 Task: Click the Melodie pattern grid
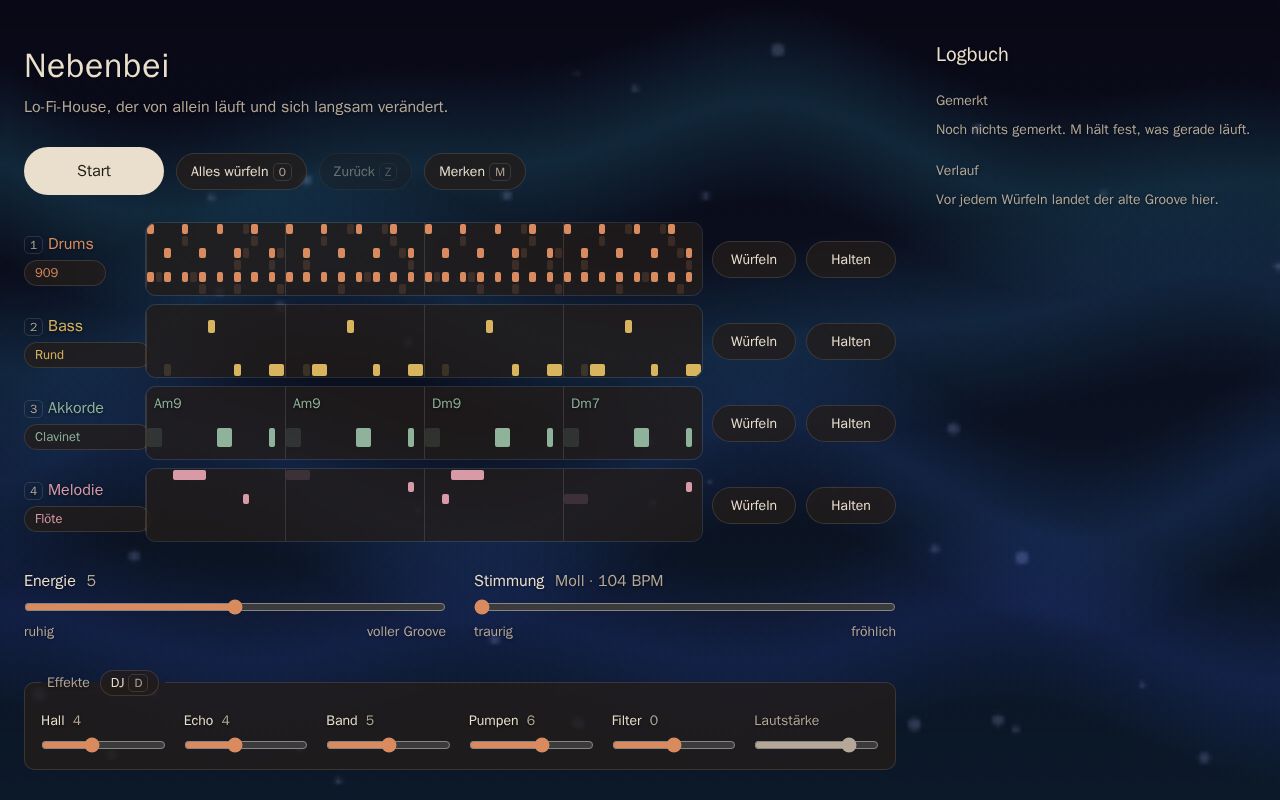pyautogui.click(x=424, y=505)
